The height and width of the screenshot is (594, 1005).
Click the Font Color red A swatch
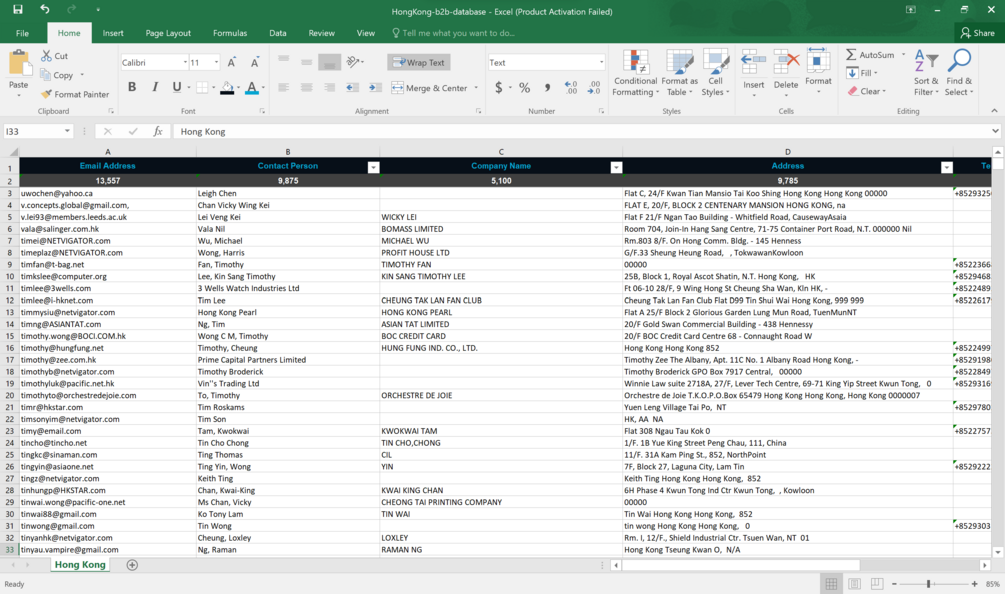coord(252,88)
